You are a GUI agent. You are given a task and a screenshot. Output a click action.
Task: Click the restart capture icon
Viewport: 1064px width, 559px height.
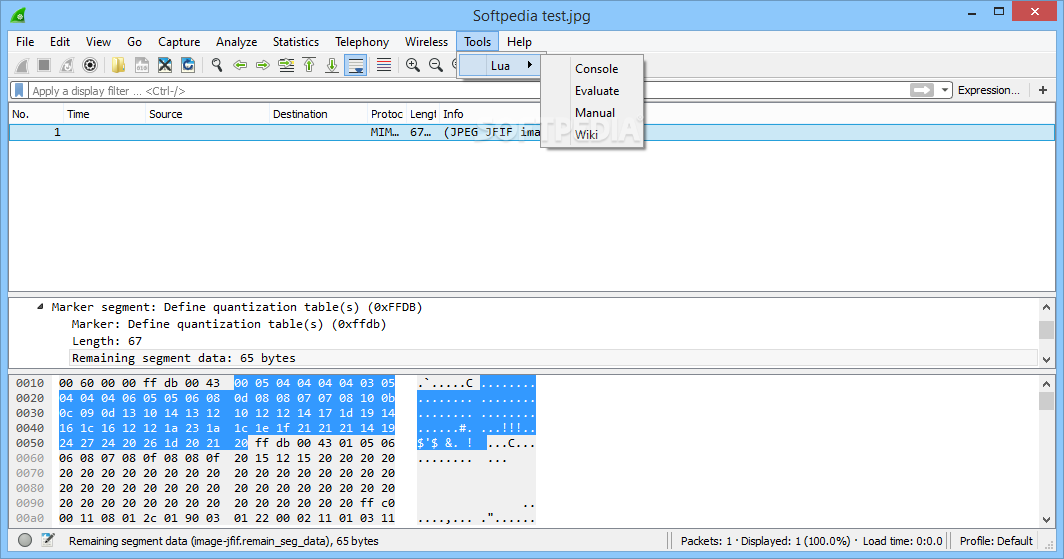66,65
